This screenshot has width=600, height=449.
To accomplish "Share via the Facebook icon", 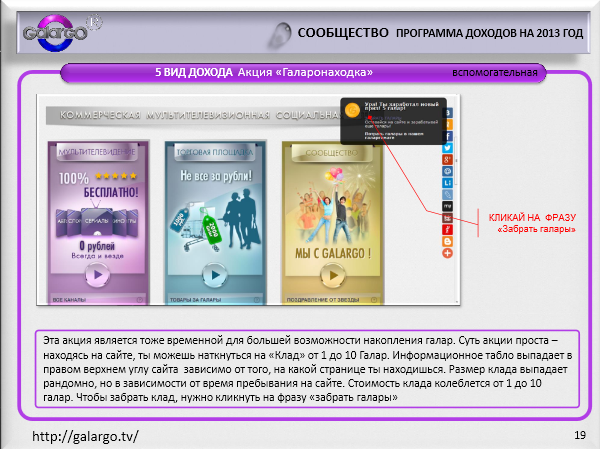I will point(448,136).
